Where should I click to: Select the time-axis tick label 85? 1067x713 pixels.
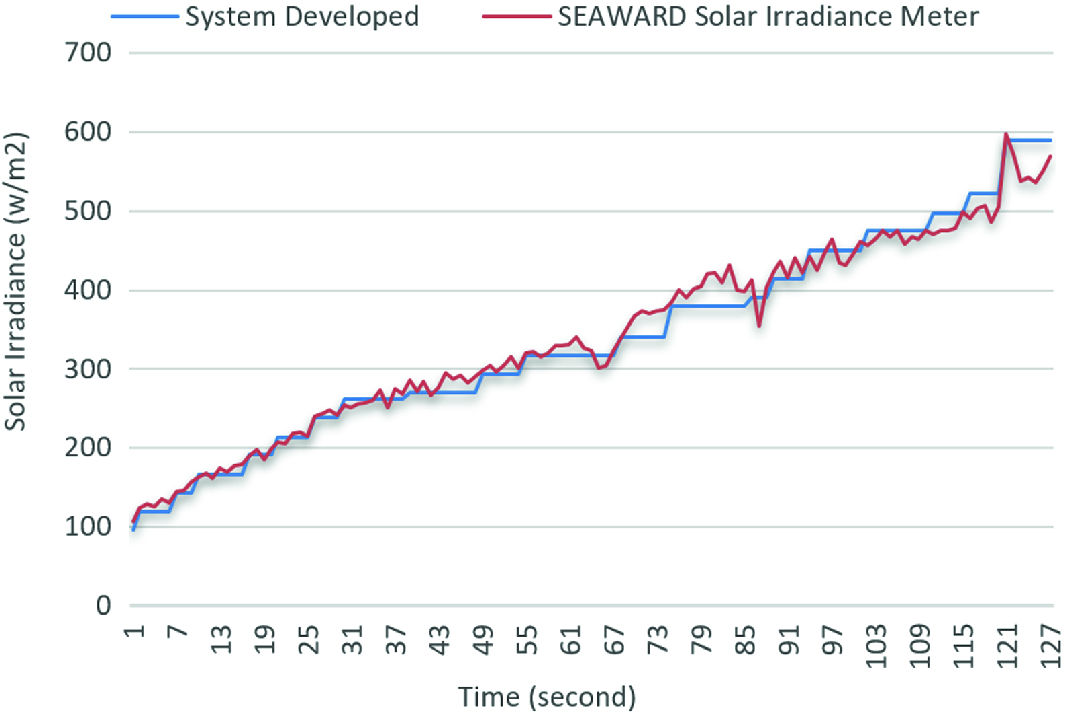(x=744, y=638)
